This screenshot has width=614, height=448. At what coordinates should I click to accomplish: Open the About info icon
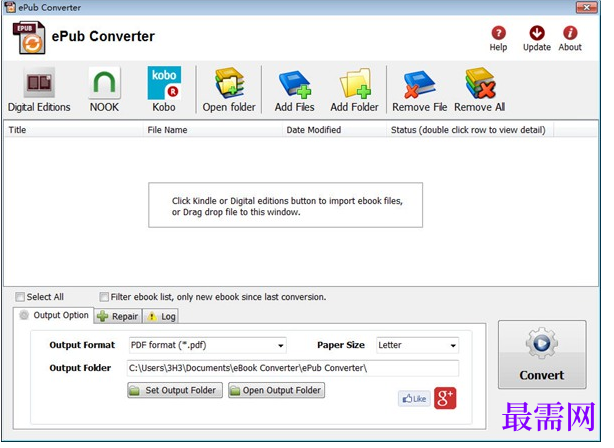pyautogui.click(x=570, y=33)
